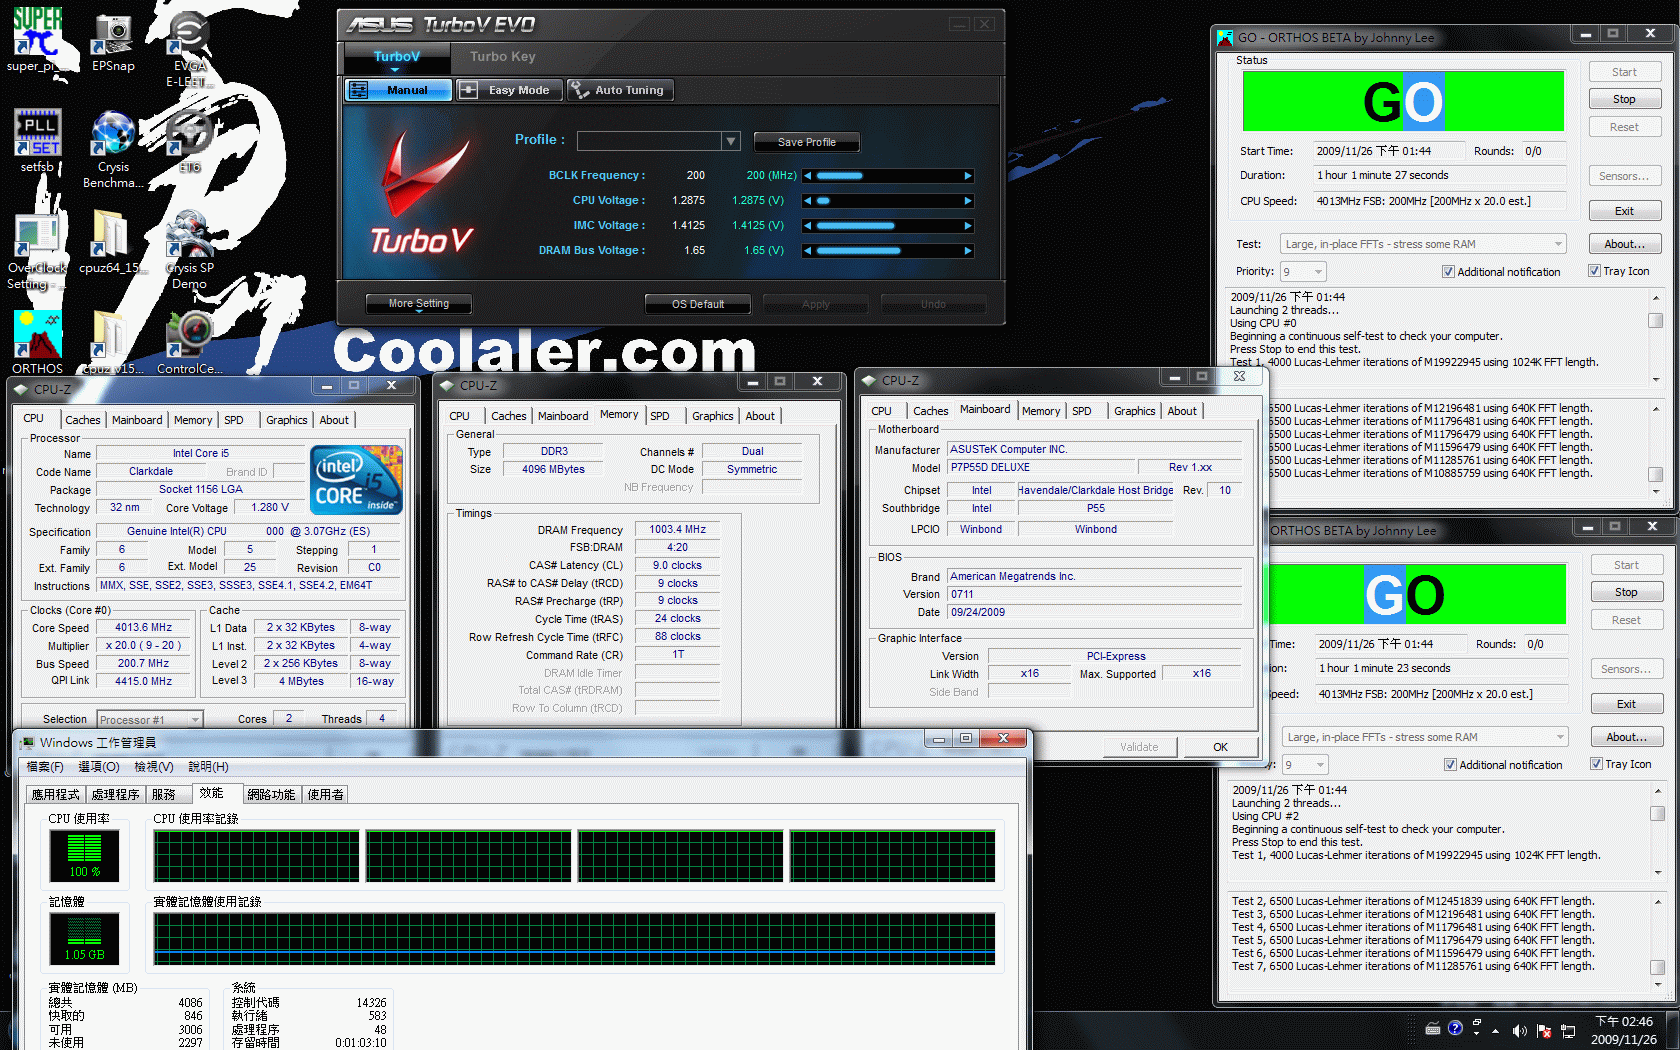Launch the Crysis SP Demo icon
1680x1050 pixels.
click(x=189, y=250)
